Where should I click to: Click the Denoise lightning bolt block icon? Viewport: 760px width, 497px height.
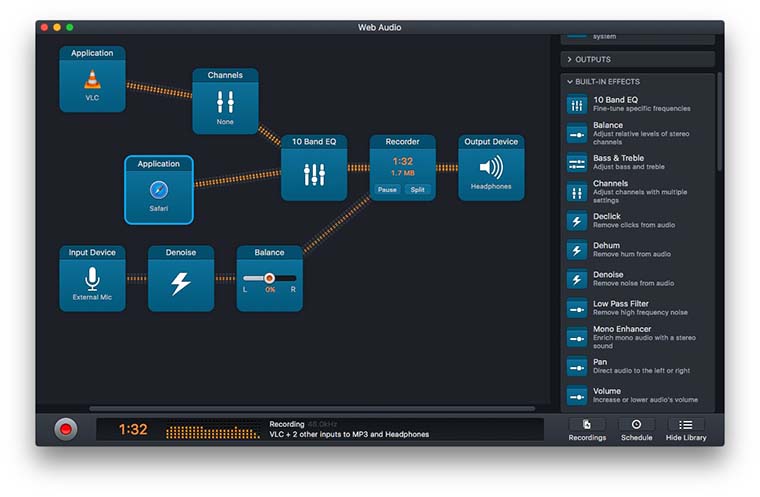coord(181,283)
